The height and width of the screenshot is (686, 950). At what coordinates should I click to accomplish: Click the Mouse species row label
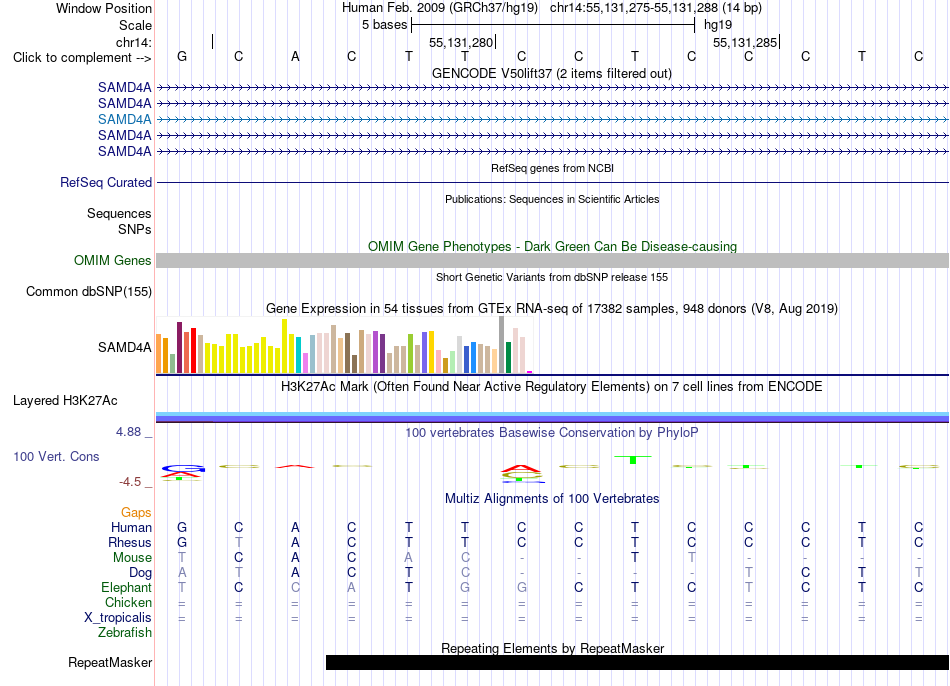point(132,558)
